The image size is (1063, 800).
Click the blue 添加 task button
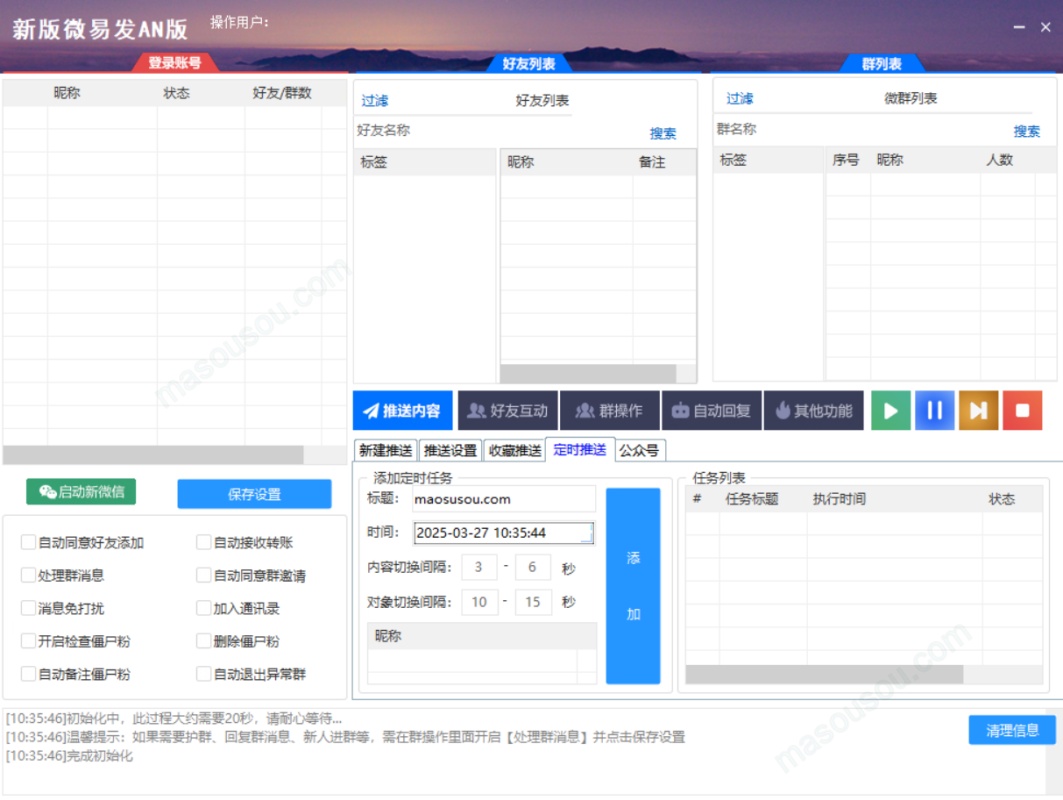(633, 586)
